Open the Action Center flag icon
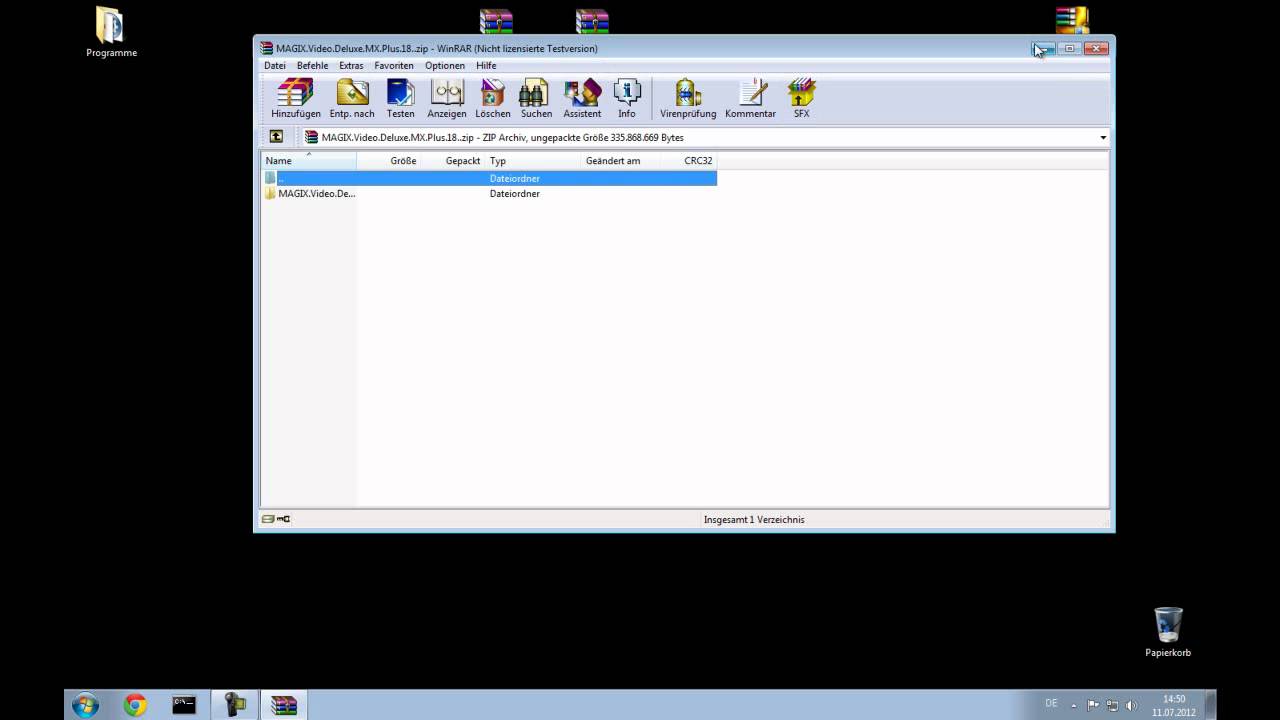Image resolution: width=1280 pixels, height=720 pixels. point(1093,705)
